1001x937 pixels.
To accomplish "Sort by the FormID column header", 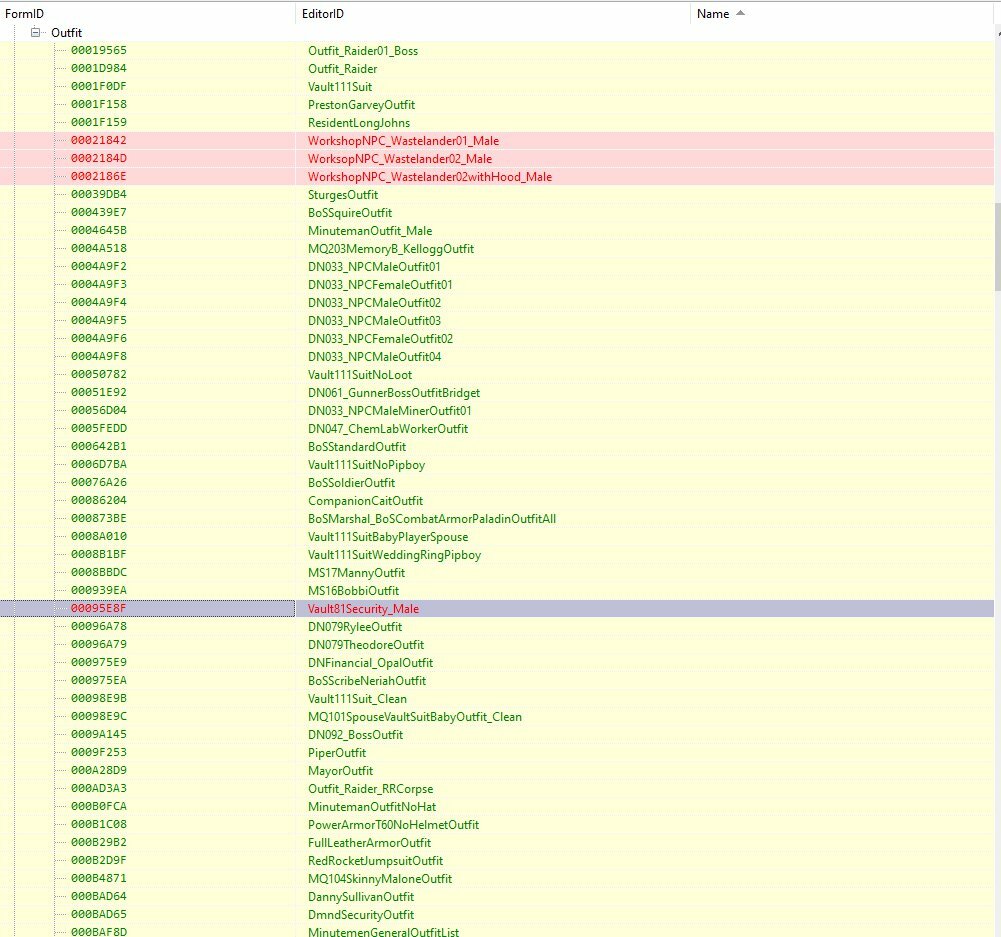I will pos(147,13).
